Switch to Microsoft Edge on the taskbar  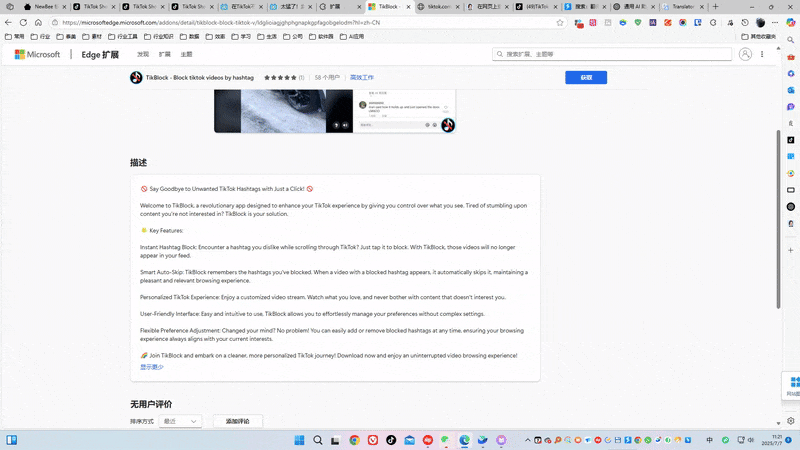(464, 440)
